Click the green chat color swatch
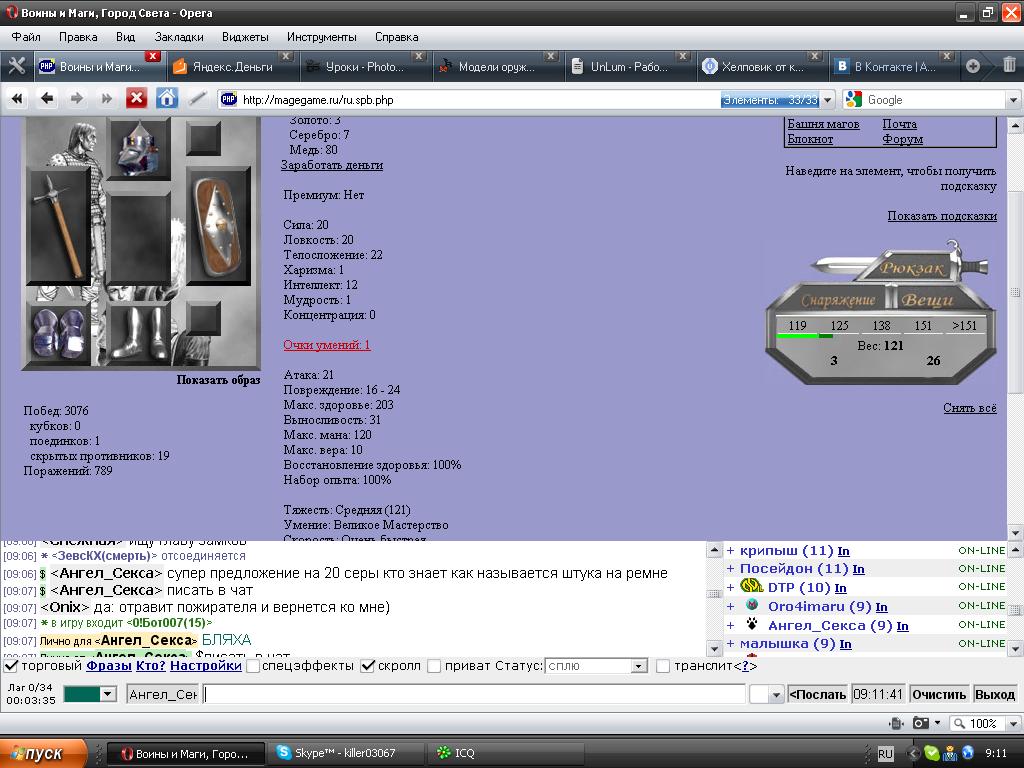This screenshot has height=768, width=1024. 82,694
